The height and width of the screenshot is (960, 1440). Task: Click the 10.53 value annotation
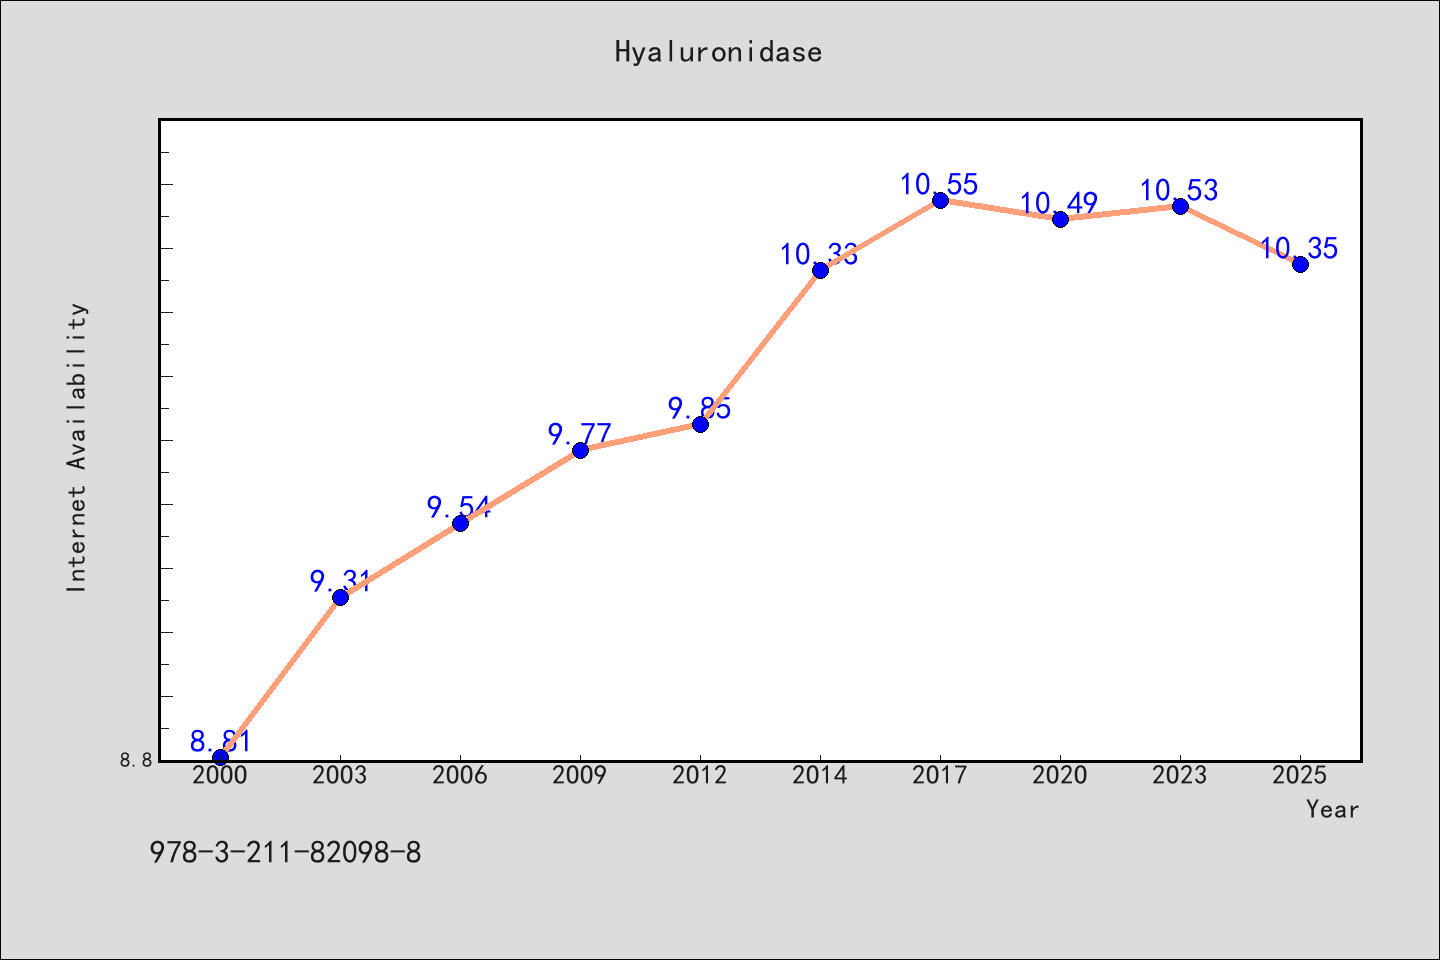1179,190
